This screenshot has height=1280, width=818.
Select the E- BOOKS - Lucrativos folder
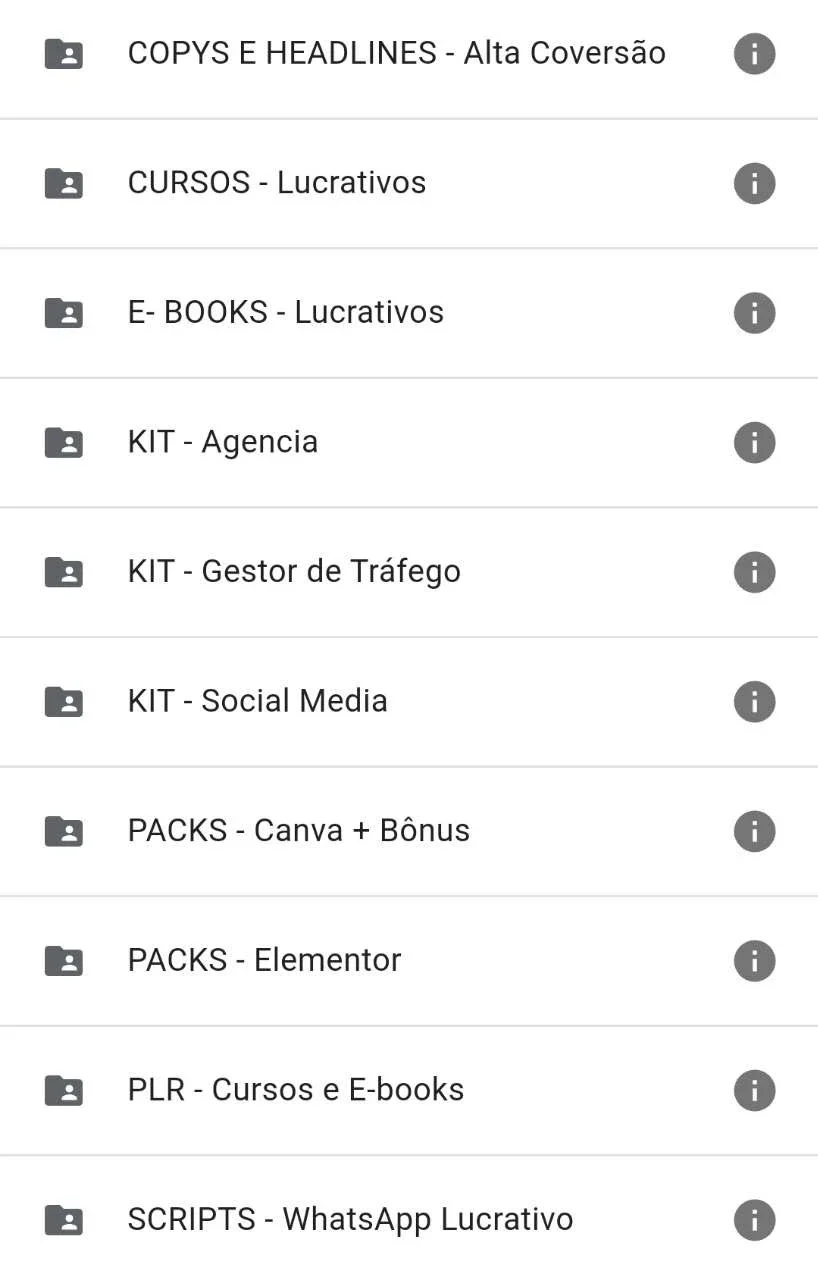(409, 313)
